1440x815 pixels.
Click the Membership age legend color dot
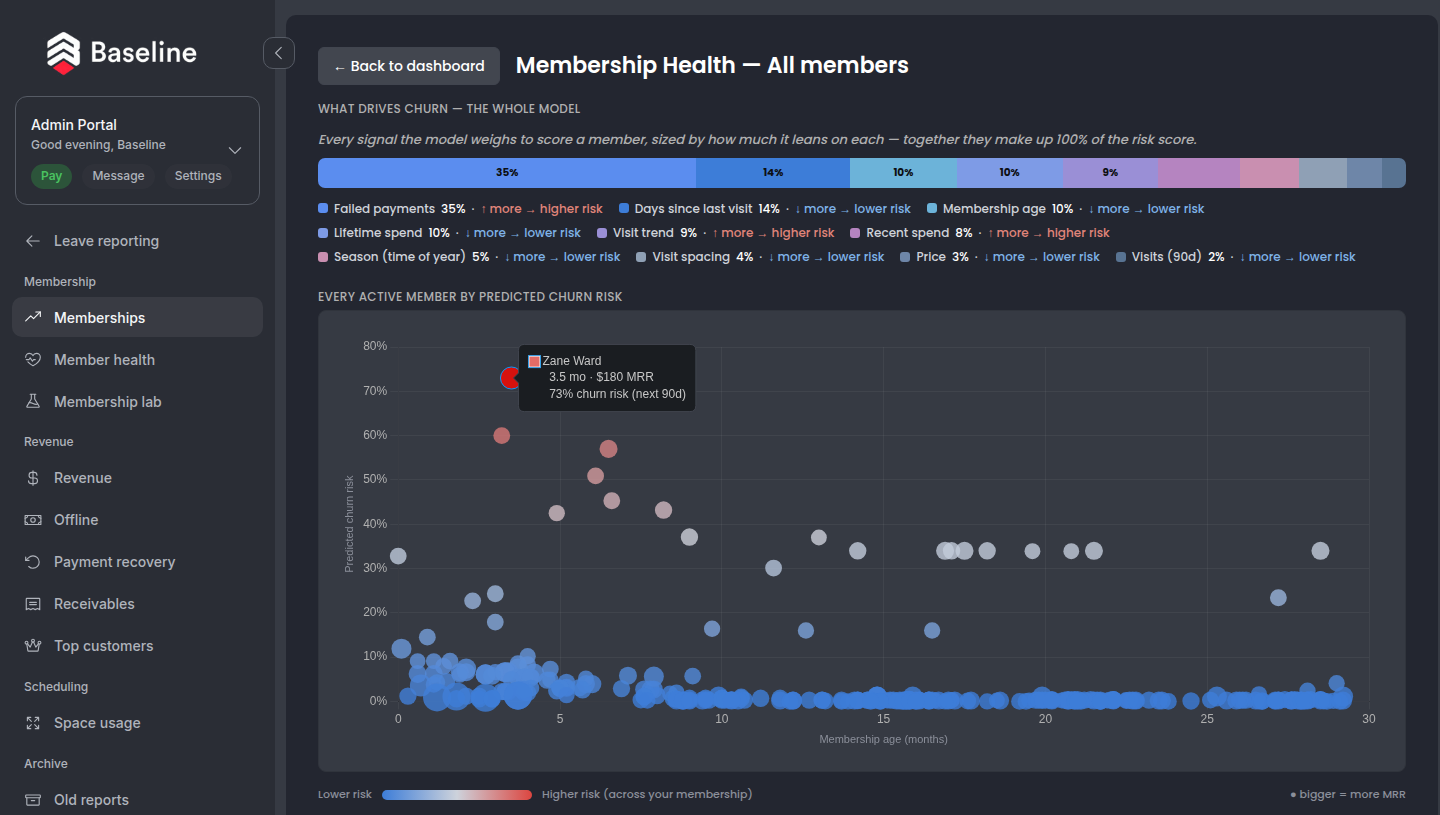[932, 209]
